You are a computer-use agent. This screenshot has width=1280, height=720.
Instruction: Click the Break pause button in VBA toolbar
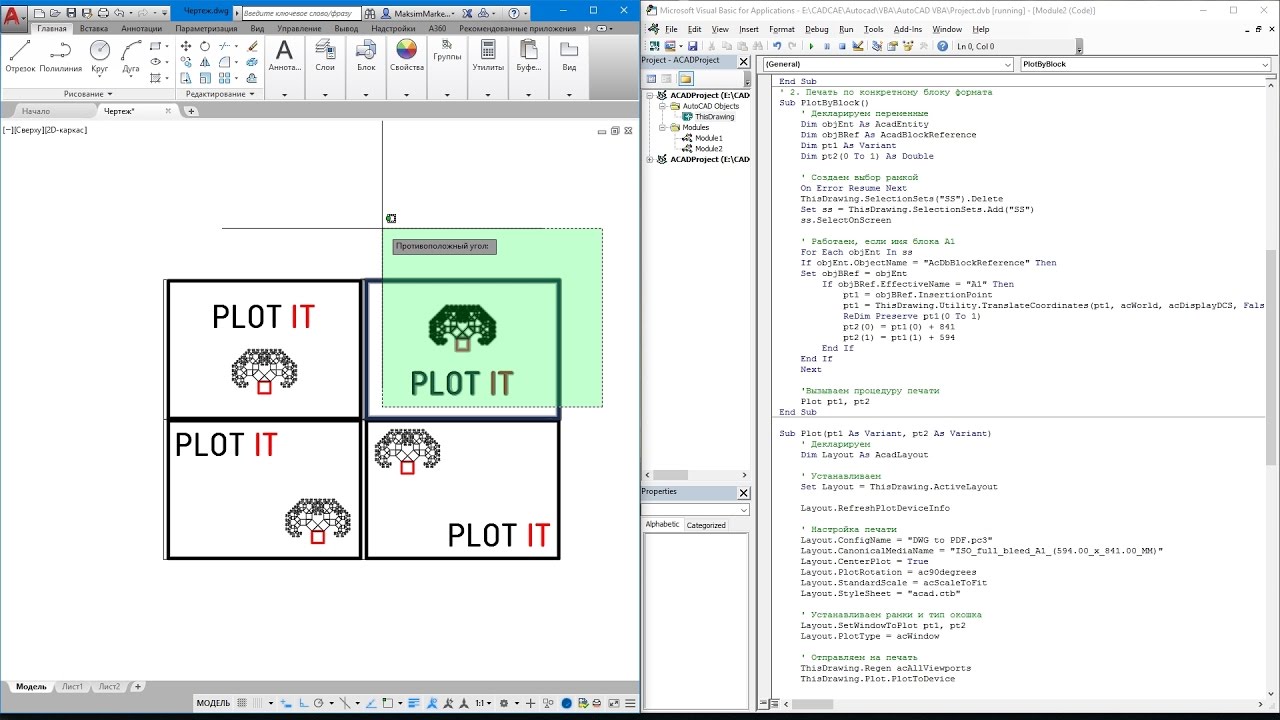tap(827, 46)
